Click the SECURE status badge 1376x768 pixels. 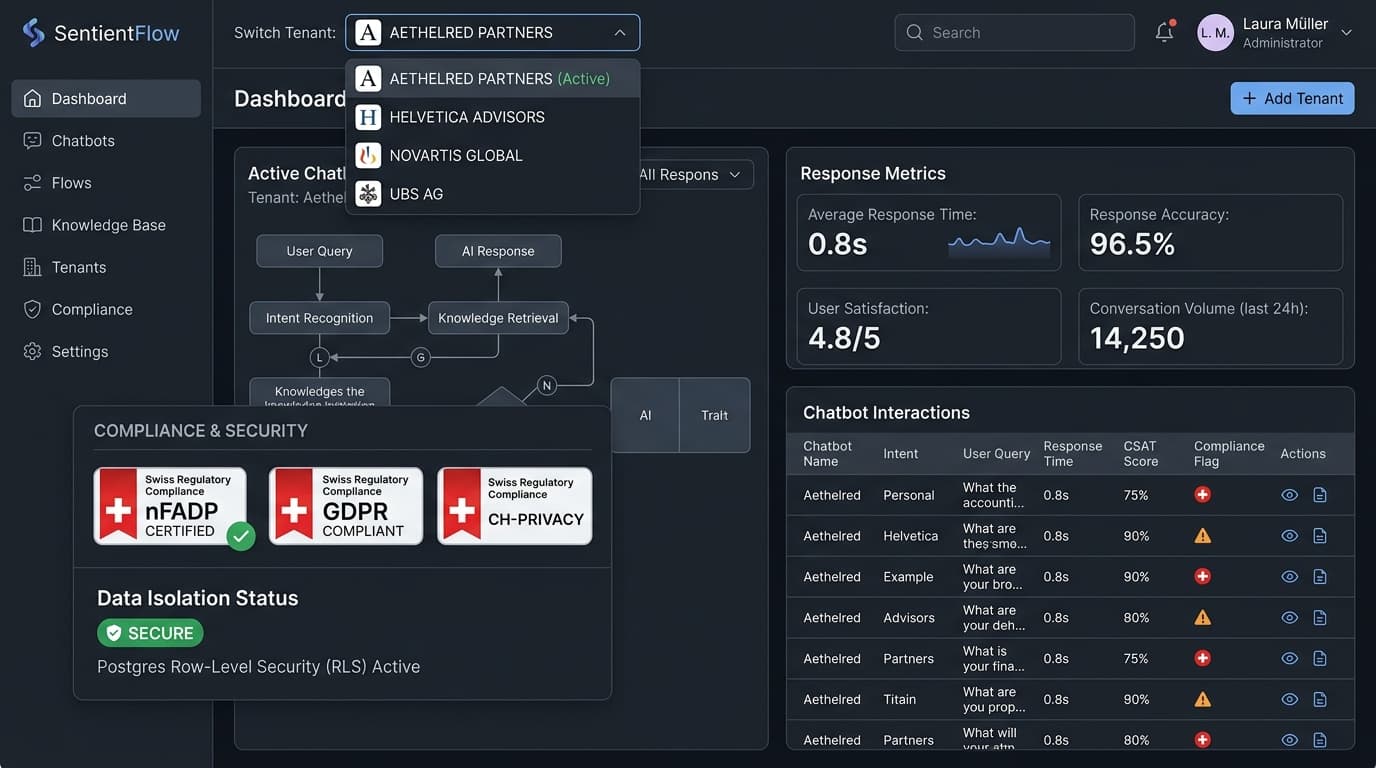click(x=150, y=633)
